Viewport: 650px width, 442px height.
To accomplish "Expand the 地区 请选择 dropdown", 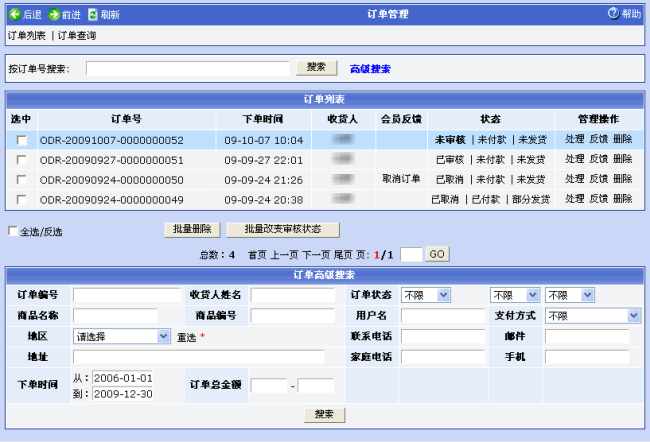I will 121,337.
